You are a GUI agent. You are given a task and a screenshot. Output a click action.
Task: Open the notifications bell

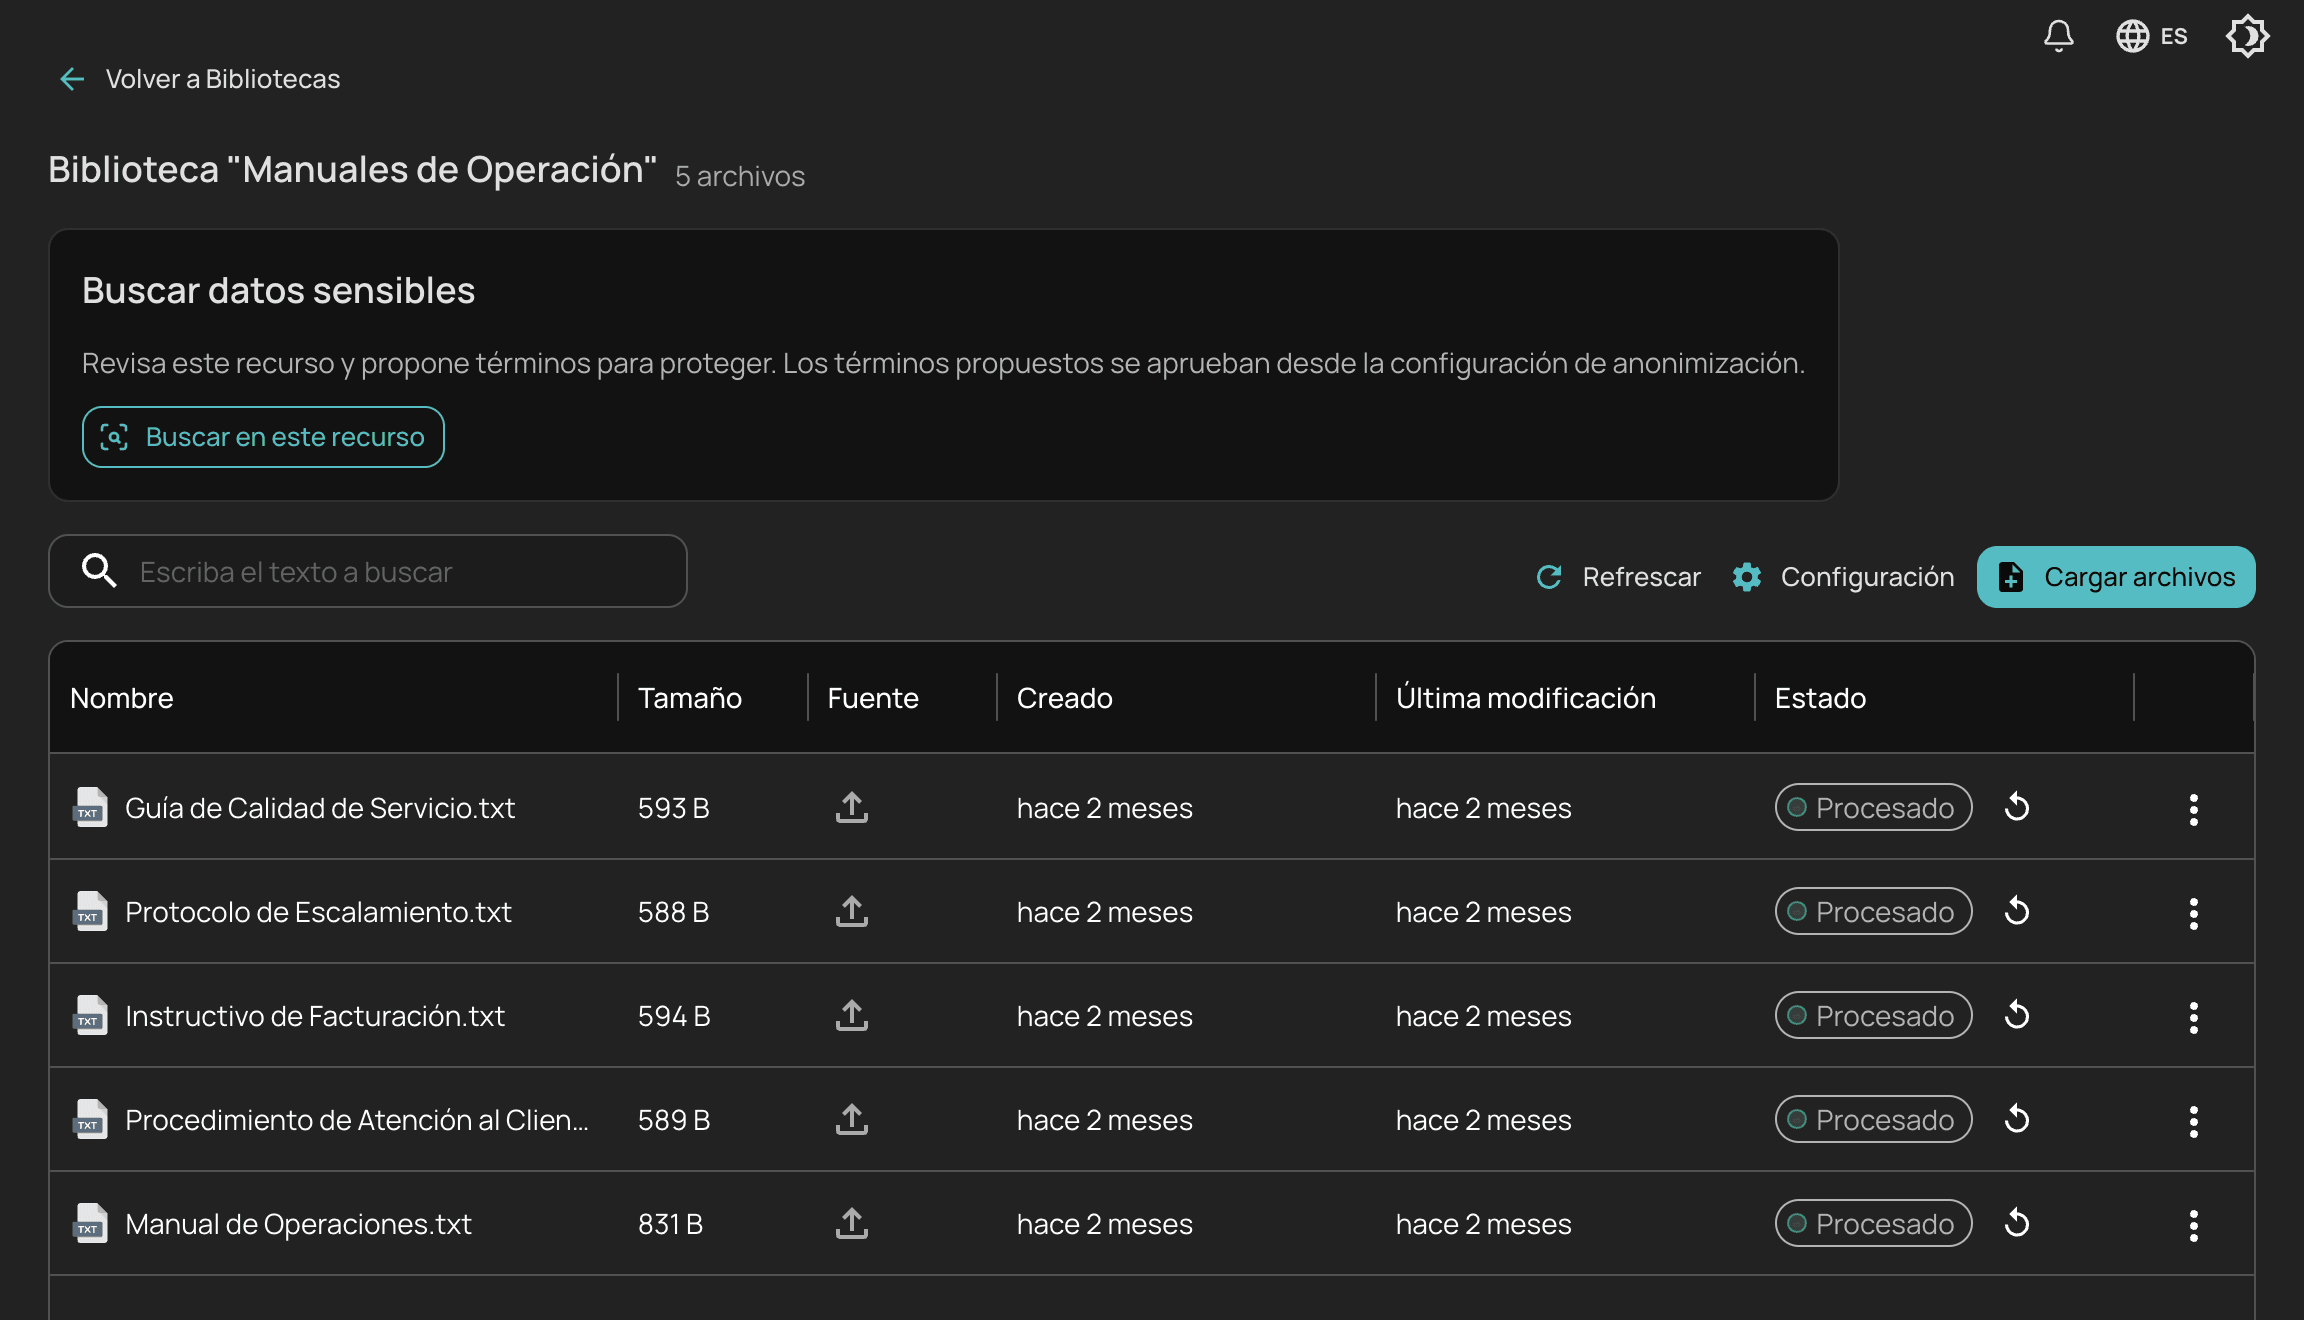click(x=2058, y=36)
